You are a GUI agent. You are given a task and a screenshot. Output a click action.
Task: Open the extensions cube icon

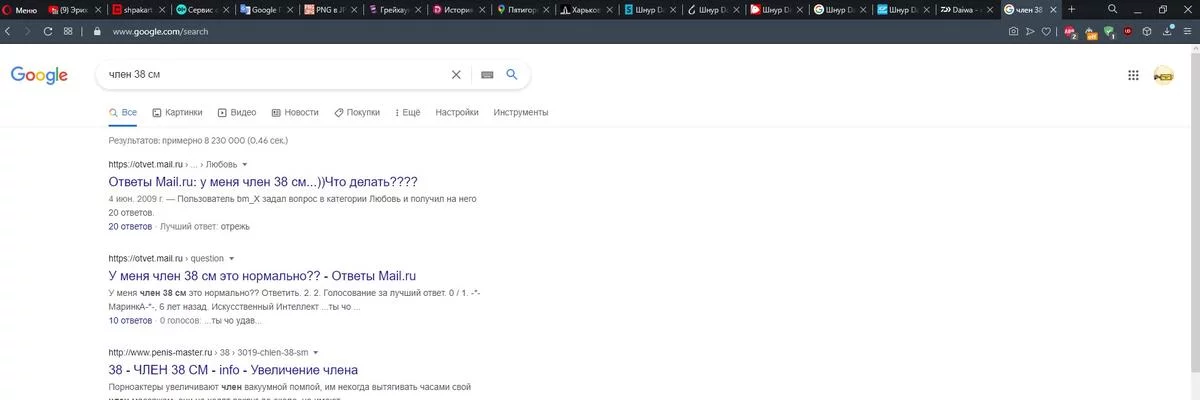coord(1147,31)
